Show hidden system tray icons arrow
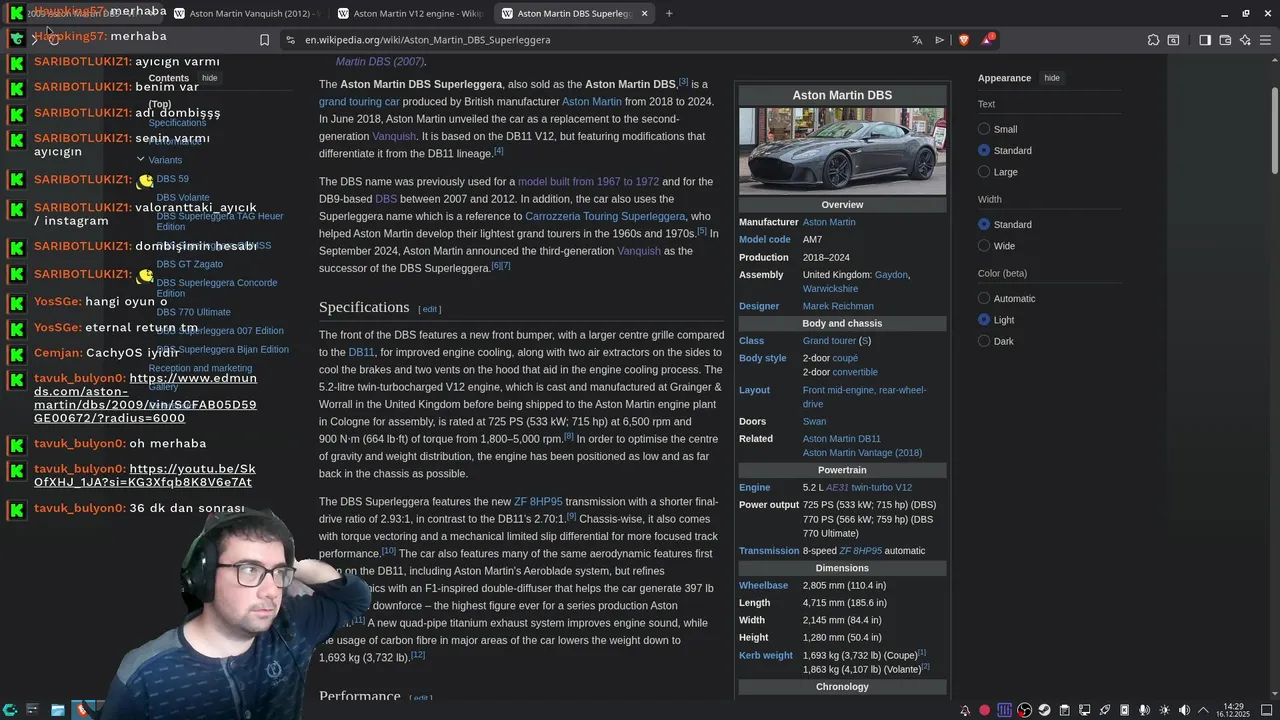The width and height of the screenshot is (1280, 720). click(1203, 710)
